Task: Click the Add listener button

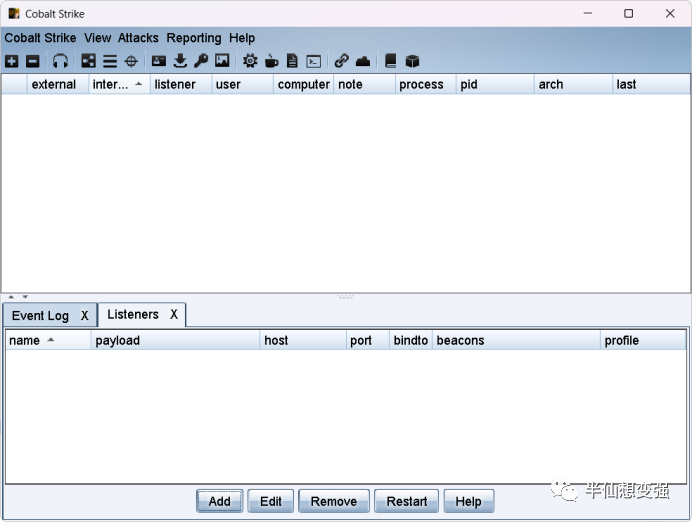Action: (219, 501)
